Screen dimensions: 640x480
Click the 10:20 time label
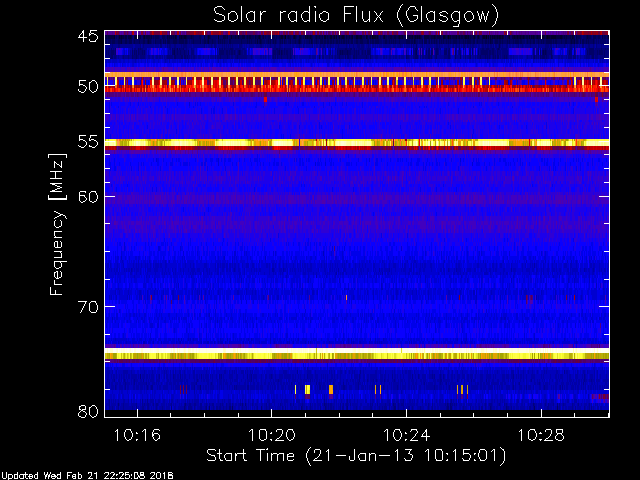[x=272, y=435]
